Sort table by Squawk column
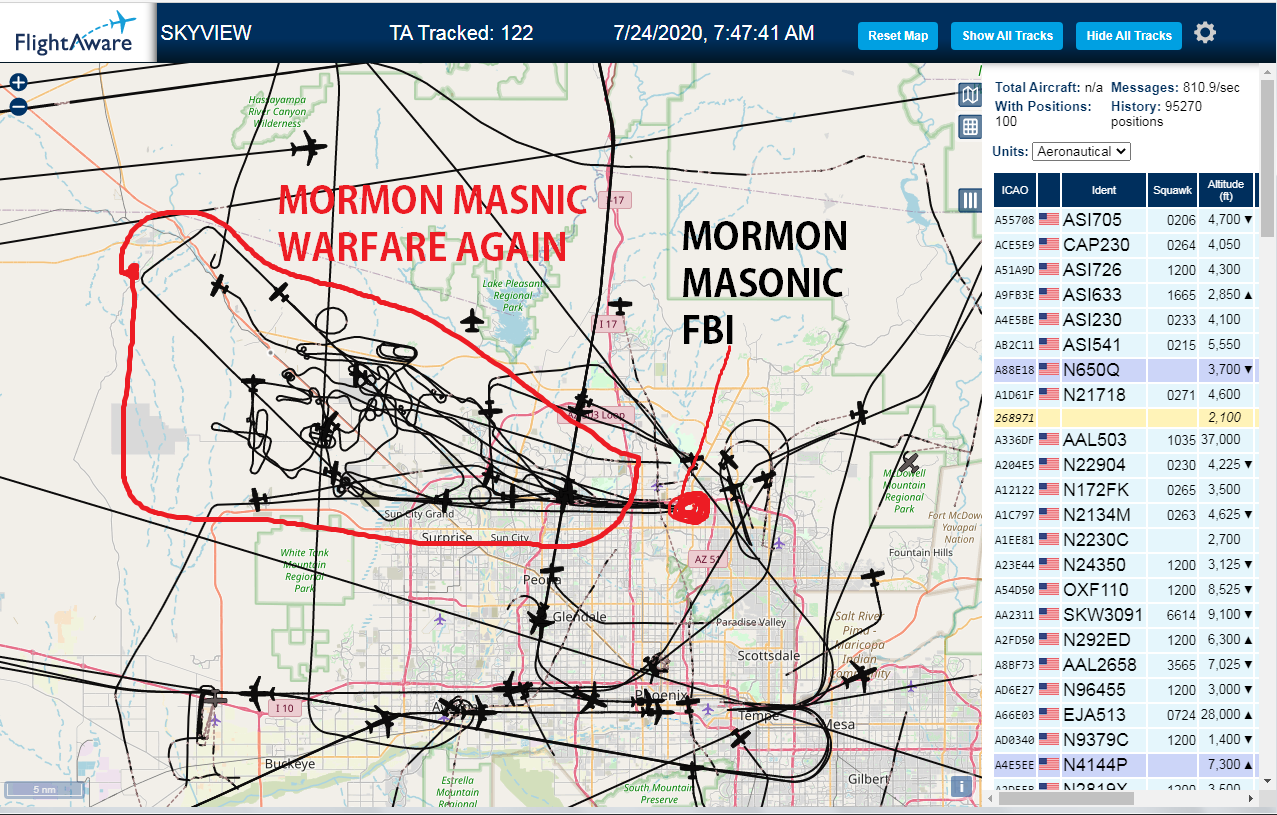Screen dimensions: 1277x815 pos(1172,189)
